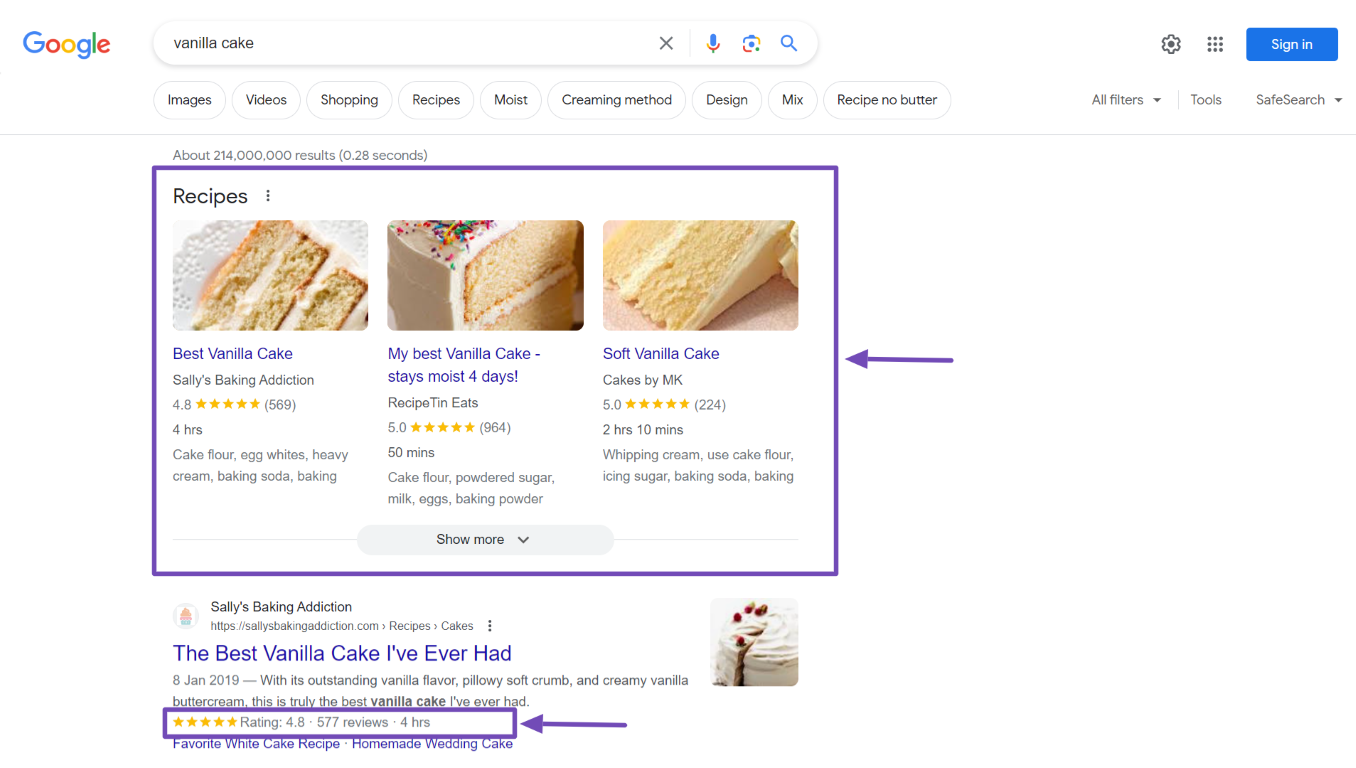This screenshot has width=1356, height=768.
Task: Click the Cakes by MK source name
Action: click(643, 380)
